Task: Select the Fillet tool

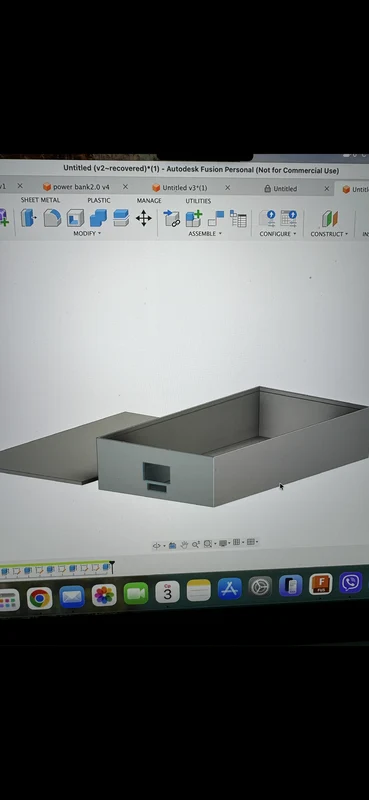Action: point(52,218)
